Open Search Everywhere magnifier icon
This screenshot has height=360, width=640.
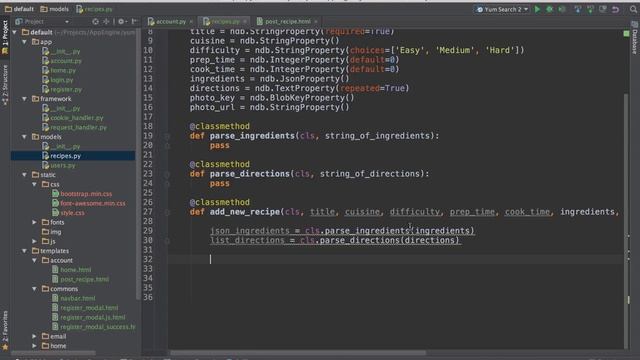(x=633, y=9)
